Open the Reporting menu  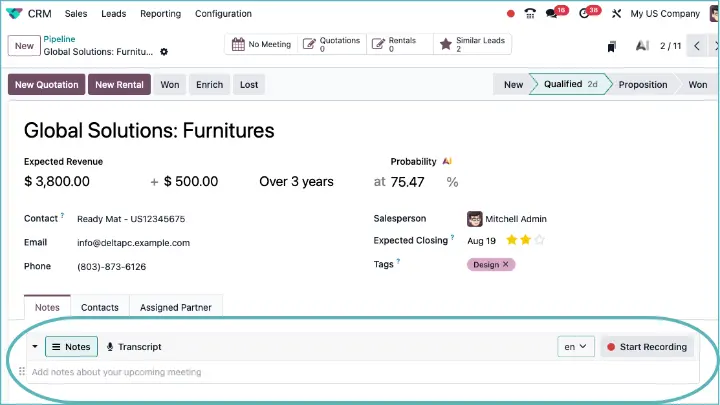pyautogui.click(x=160, y=14)
